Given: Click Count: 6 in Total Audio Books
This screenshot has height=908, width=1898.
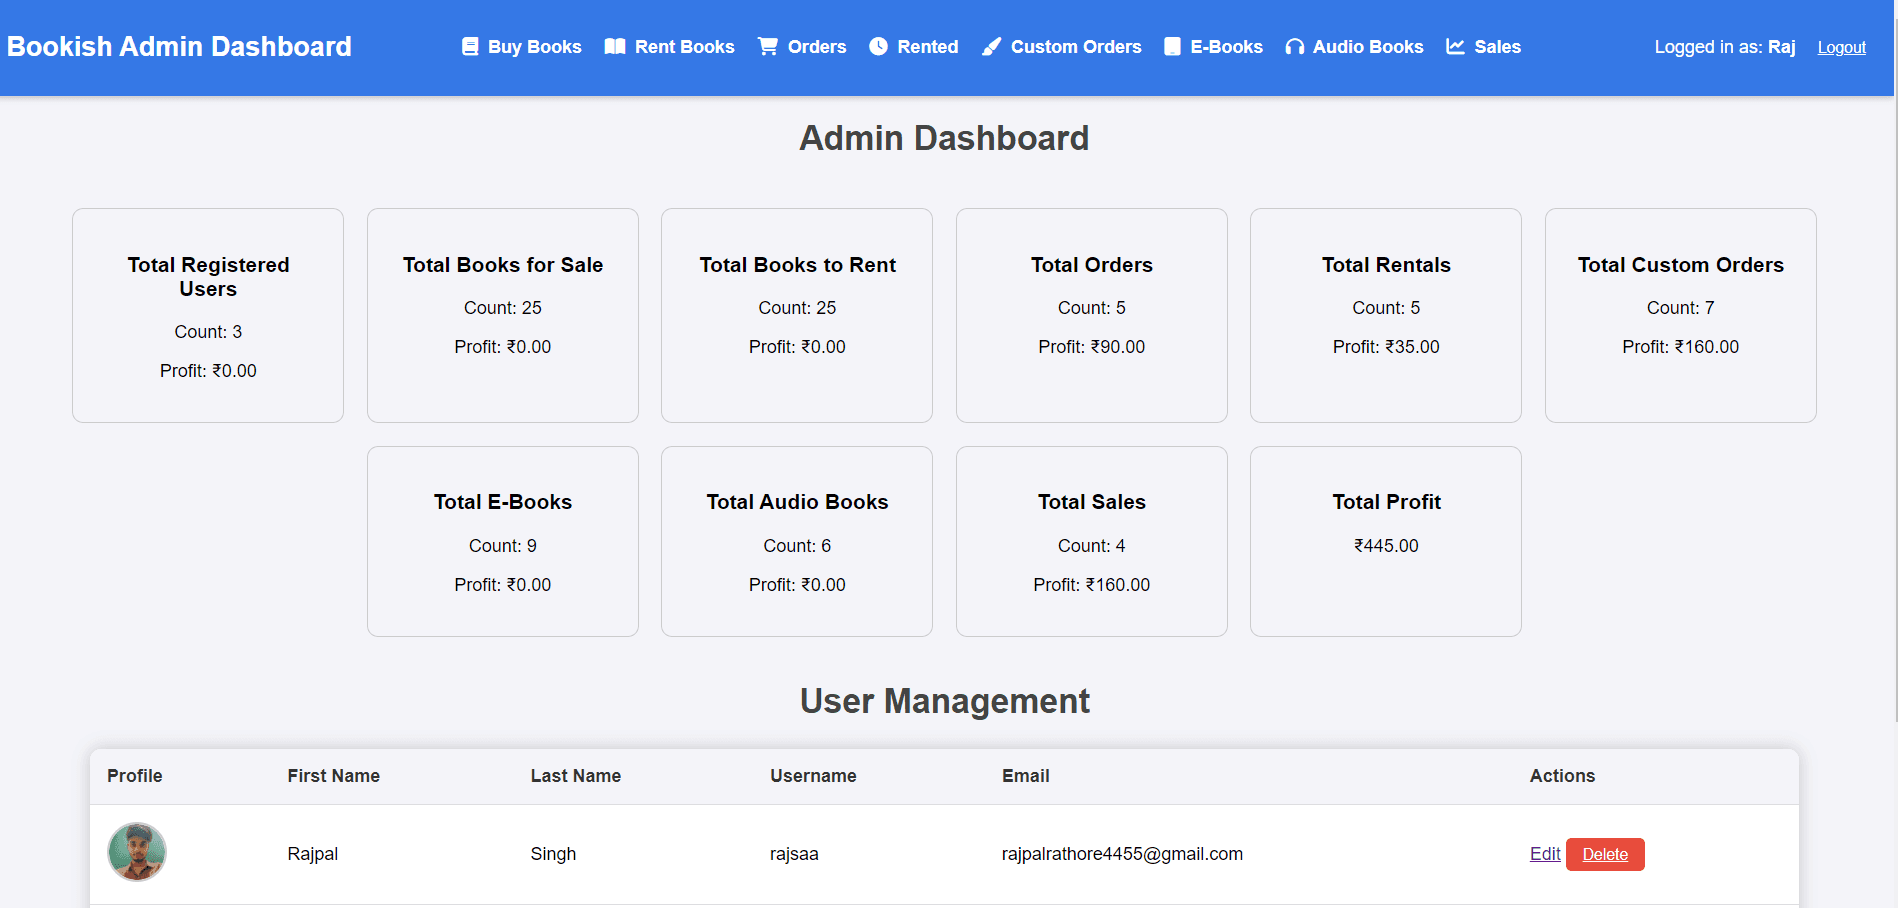Looking at the screenshot, I should click(x=797, y=546).
